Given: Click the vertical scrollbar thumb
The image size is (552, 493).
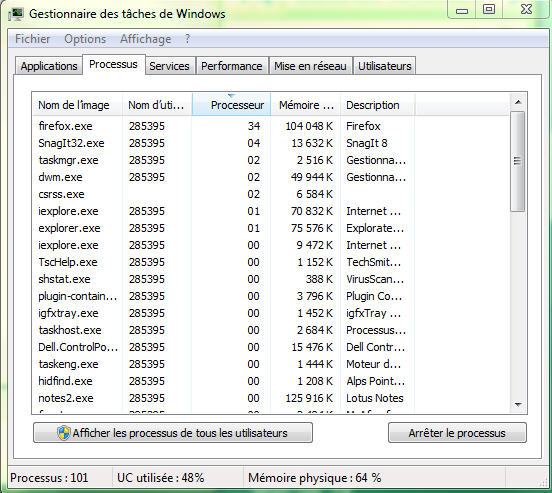Looking at the screenshot, I should point(518,161).
